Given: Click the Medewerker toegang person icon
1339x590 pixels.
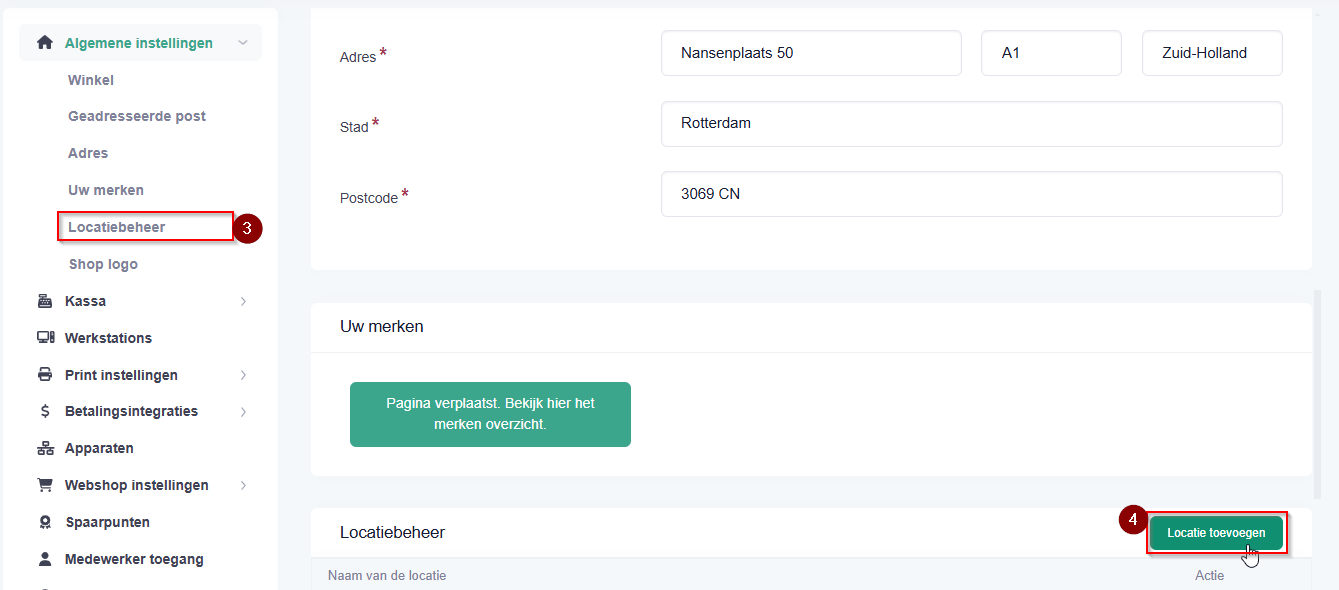Looking at the screenshot, I should pos(45,559).
